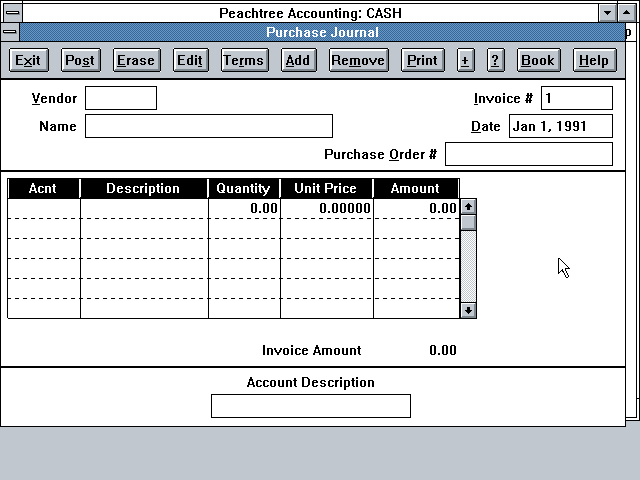Click the Remove button
Screen dimensions: 640x480
[358, 60]
